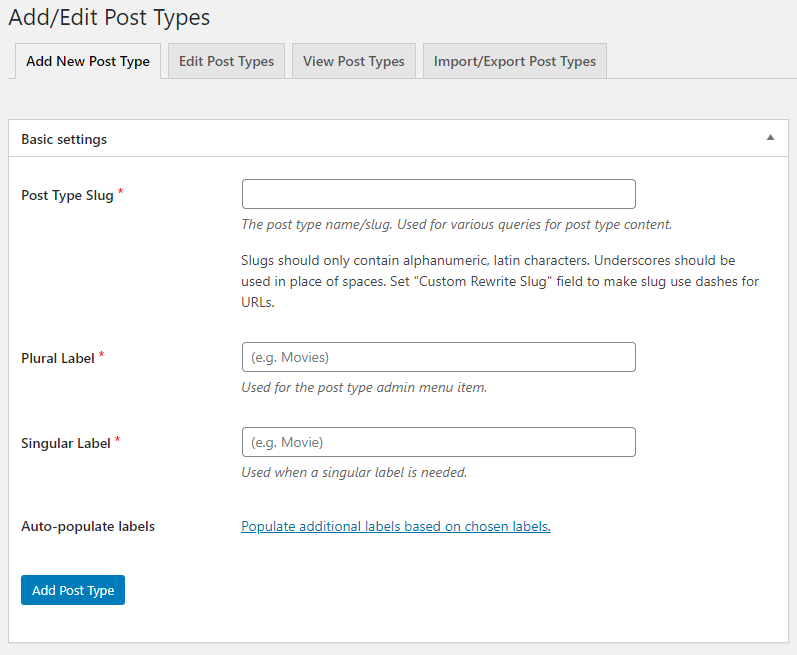Click the Singular Label field label

point(65,443)
